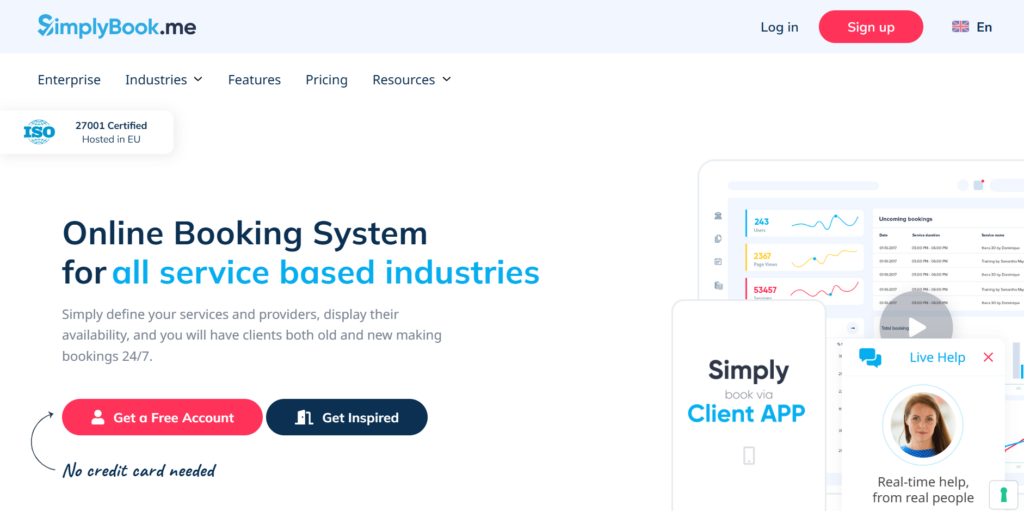
Task: Click the Live Help chat bubble icon
Action: [870, 358]
